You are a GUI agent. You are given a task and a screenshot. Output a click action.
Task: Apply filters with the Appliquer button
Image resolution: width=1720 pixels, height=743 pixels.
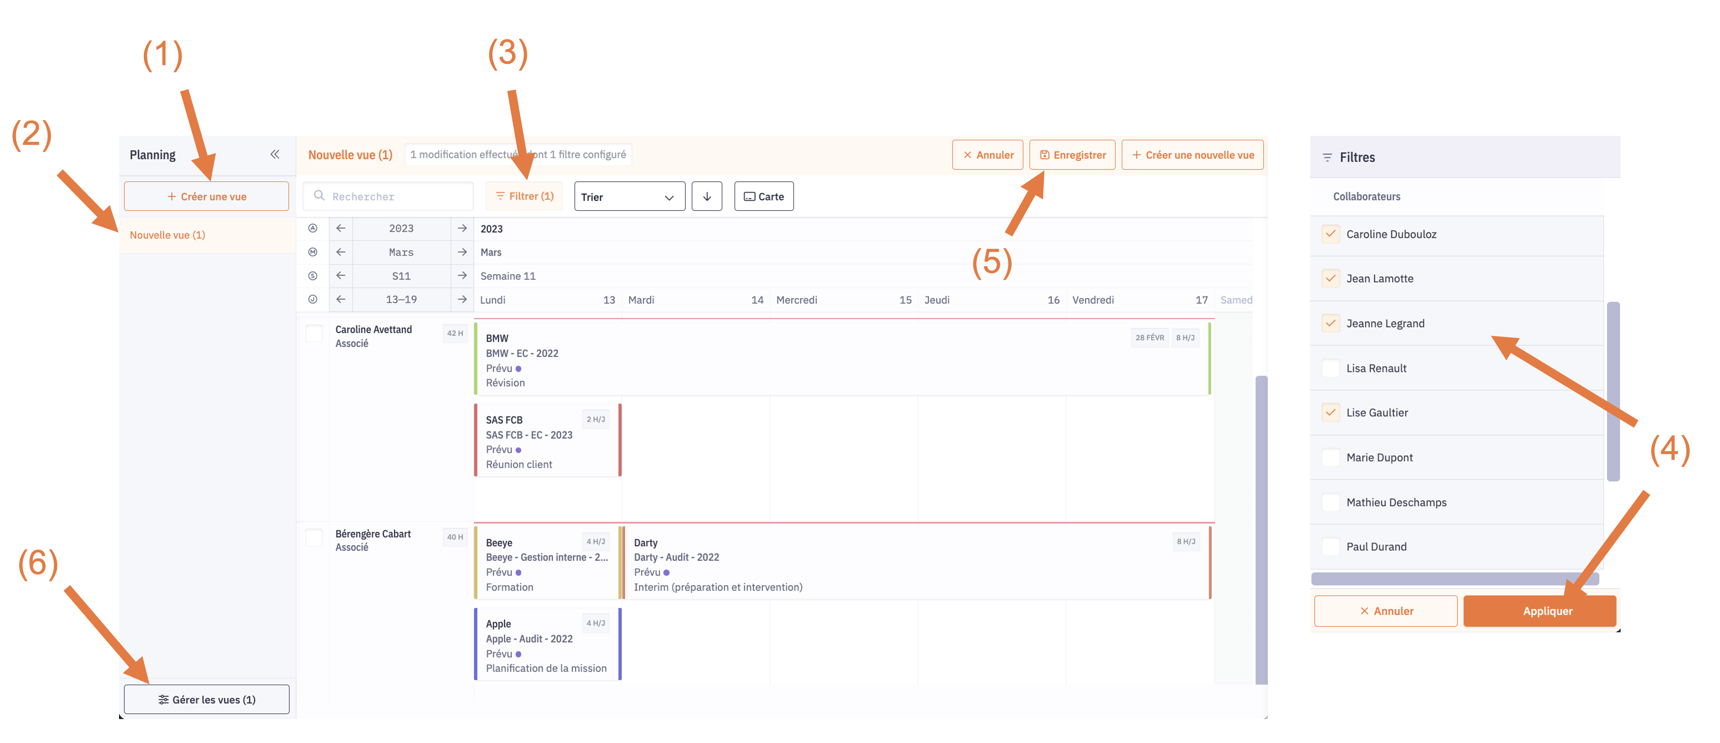pos(1539,611)
